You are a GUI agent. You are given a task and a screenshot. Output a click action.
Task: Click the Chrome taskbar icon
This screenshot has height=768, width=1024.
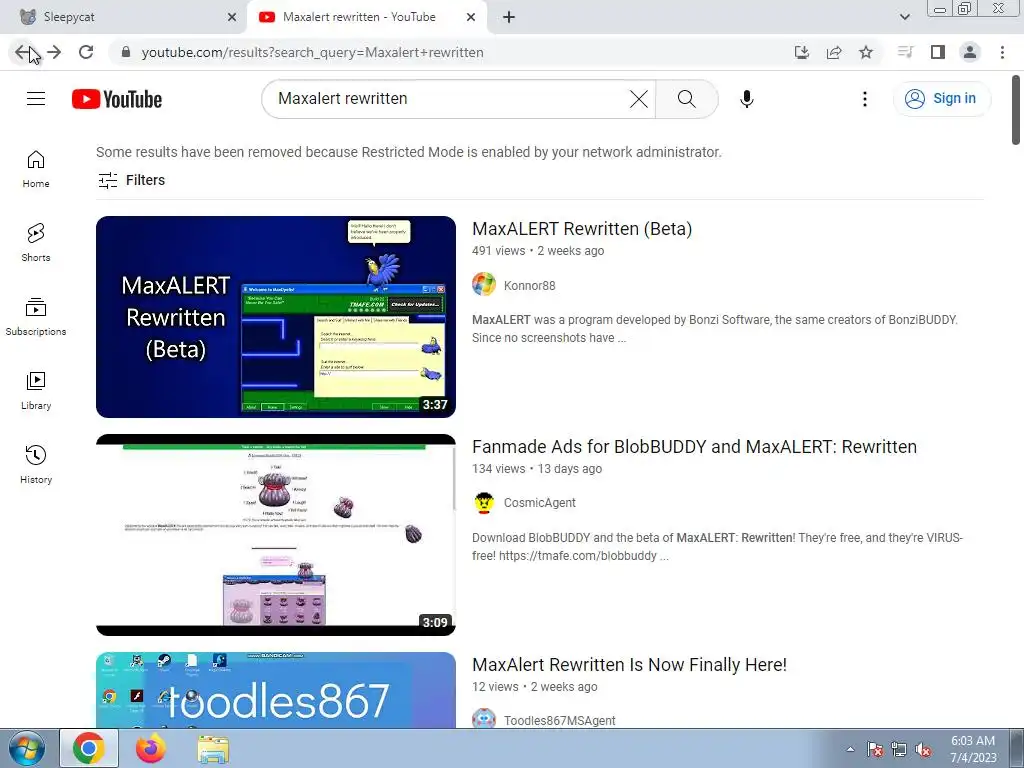pos(89,748)
